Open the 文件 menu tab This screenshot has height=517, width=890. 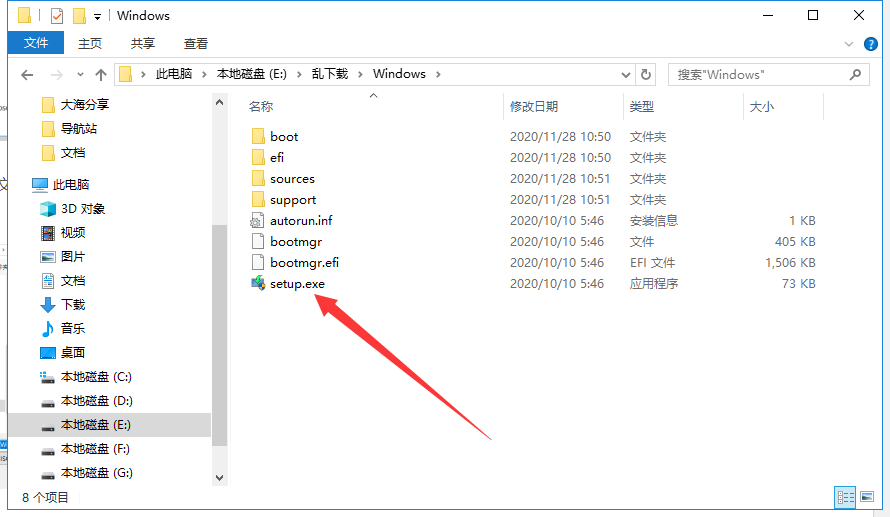point(36,44)
